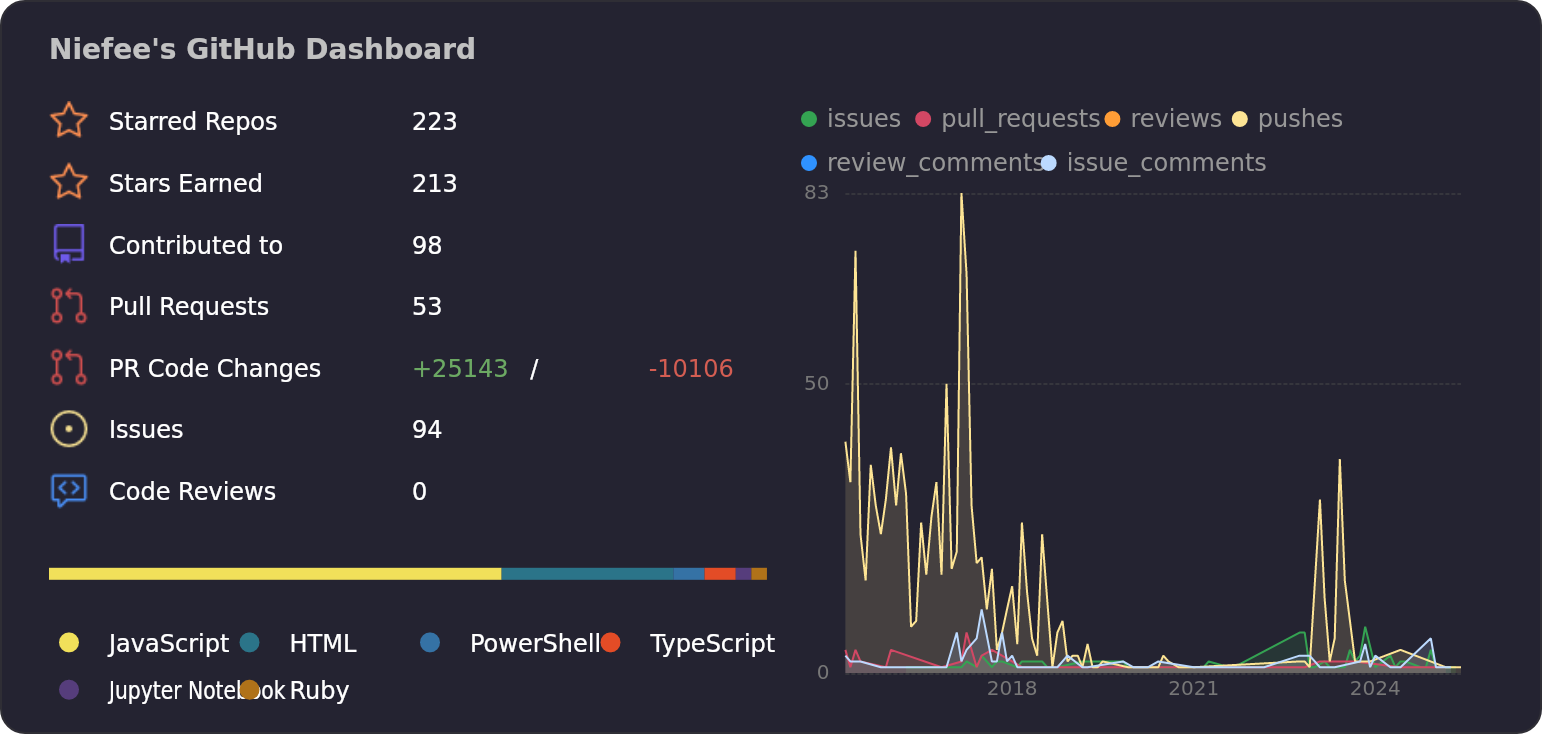Click the Issues label
This screenshot has width=1542, height=734.
(x=146, y=430)
